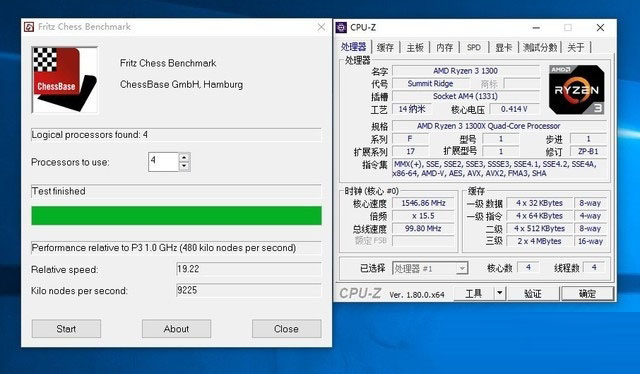Click the Socket AM4 (1331) value
The height and width of the screenshot is (374, 640).
pyautogui.click(x=466, y=96)
